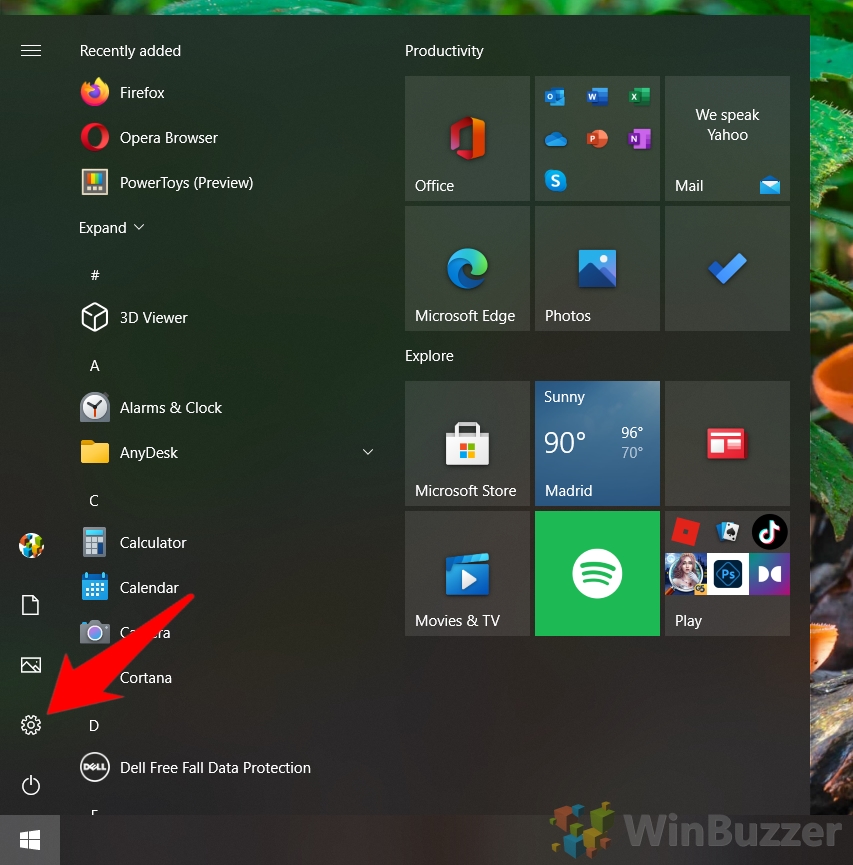The width and height of the screenshot is (853, 865).
Task: Open 3D Viewer app
Action: click(134, 317)
